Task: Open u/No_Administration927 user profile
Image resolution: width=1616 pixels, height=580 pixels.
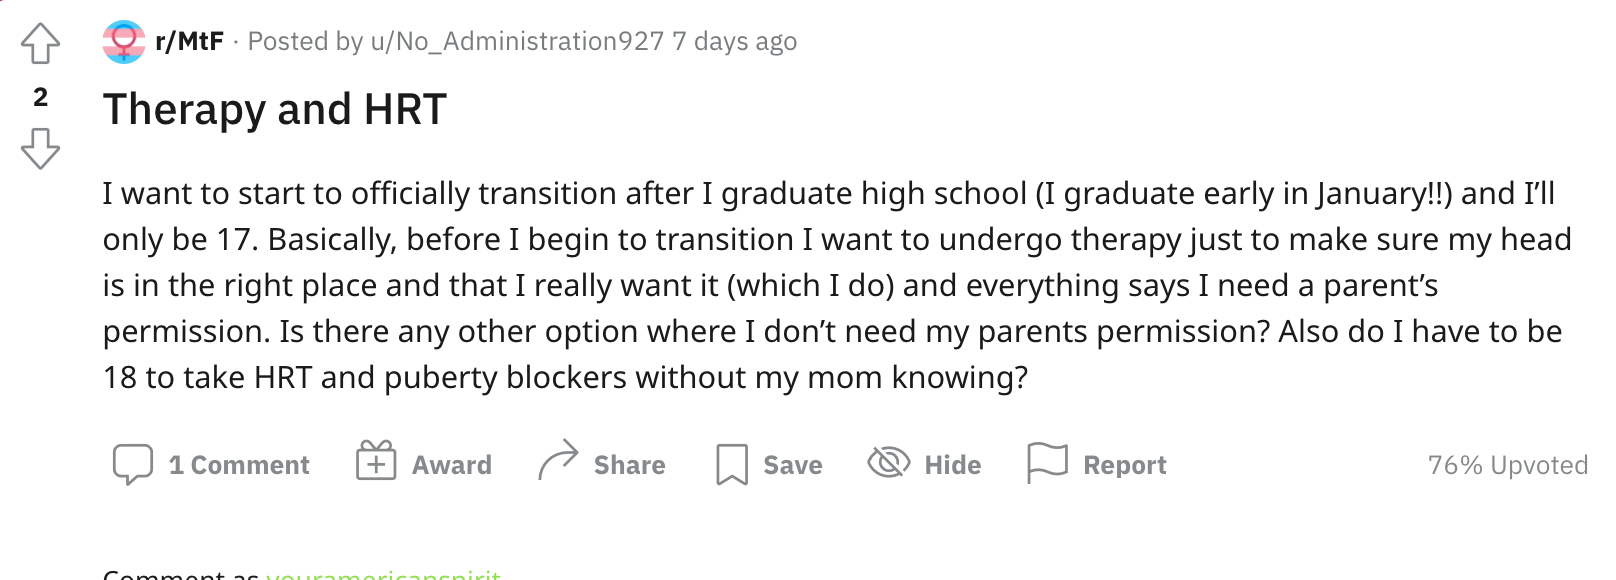Action: 517,42
